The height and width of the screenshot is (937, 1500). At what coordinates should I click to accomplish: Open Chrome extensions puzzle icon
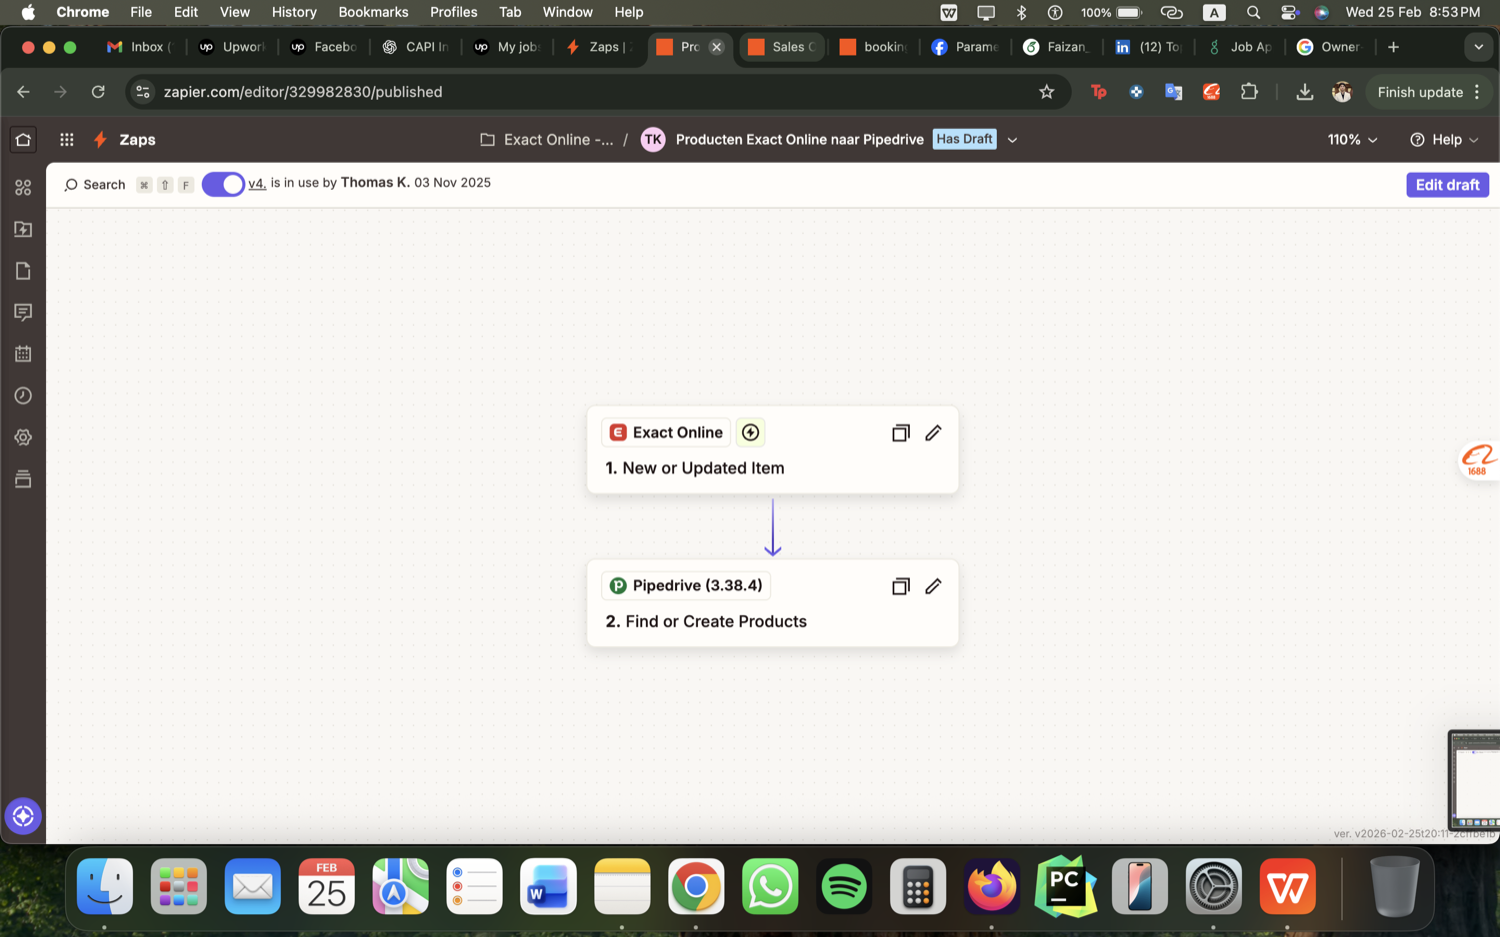point(1249,92)
